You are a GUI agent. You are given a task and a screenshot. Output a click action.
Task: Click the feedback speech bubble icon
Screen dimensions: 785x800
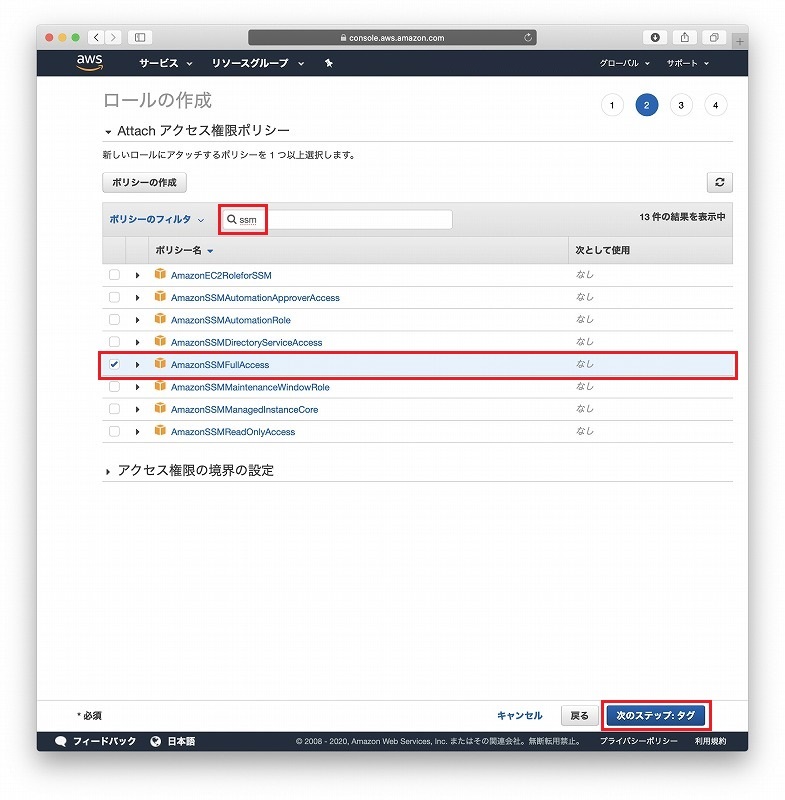tap(60, 741)
